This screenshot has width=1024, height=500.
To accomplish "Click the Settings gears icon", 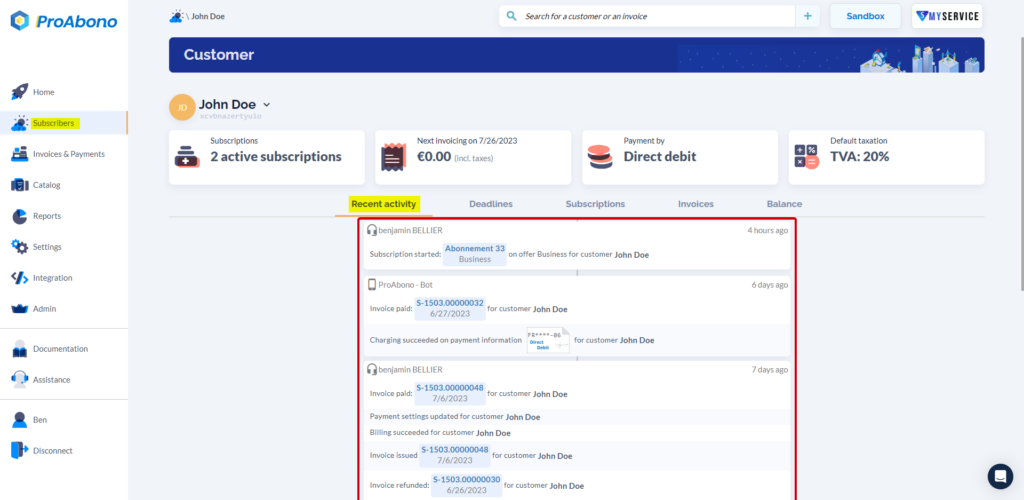I will point(20,247).
